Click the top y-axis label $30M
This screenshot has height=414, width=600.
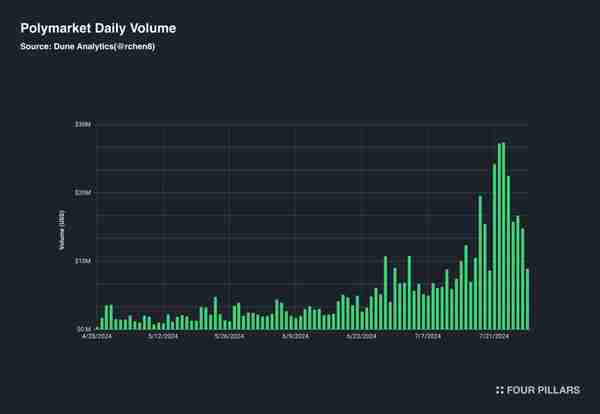click(83, 124)
